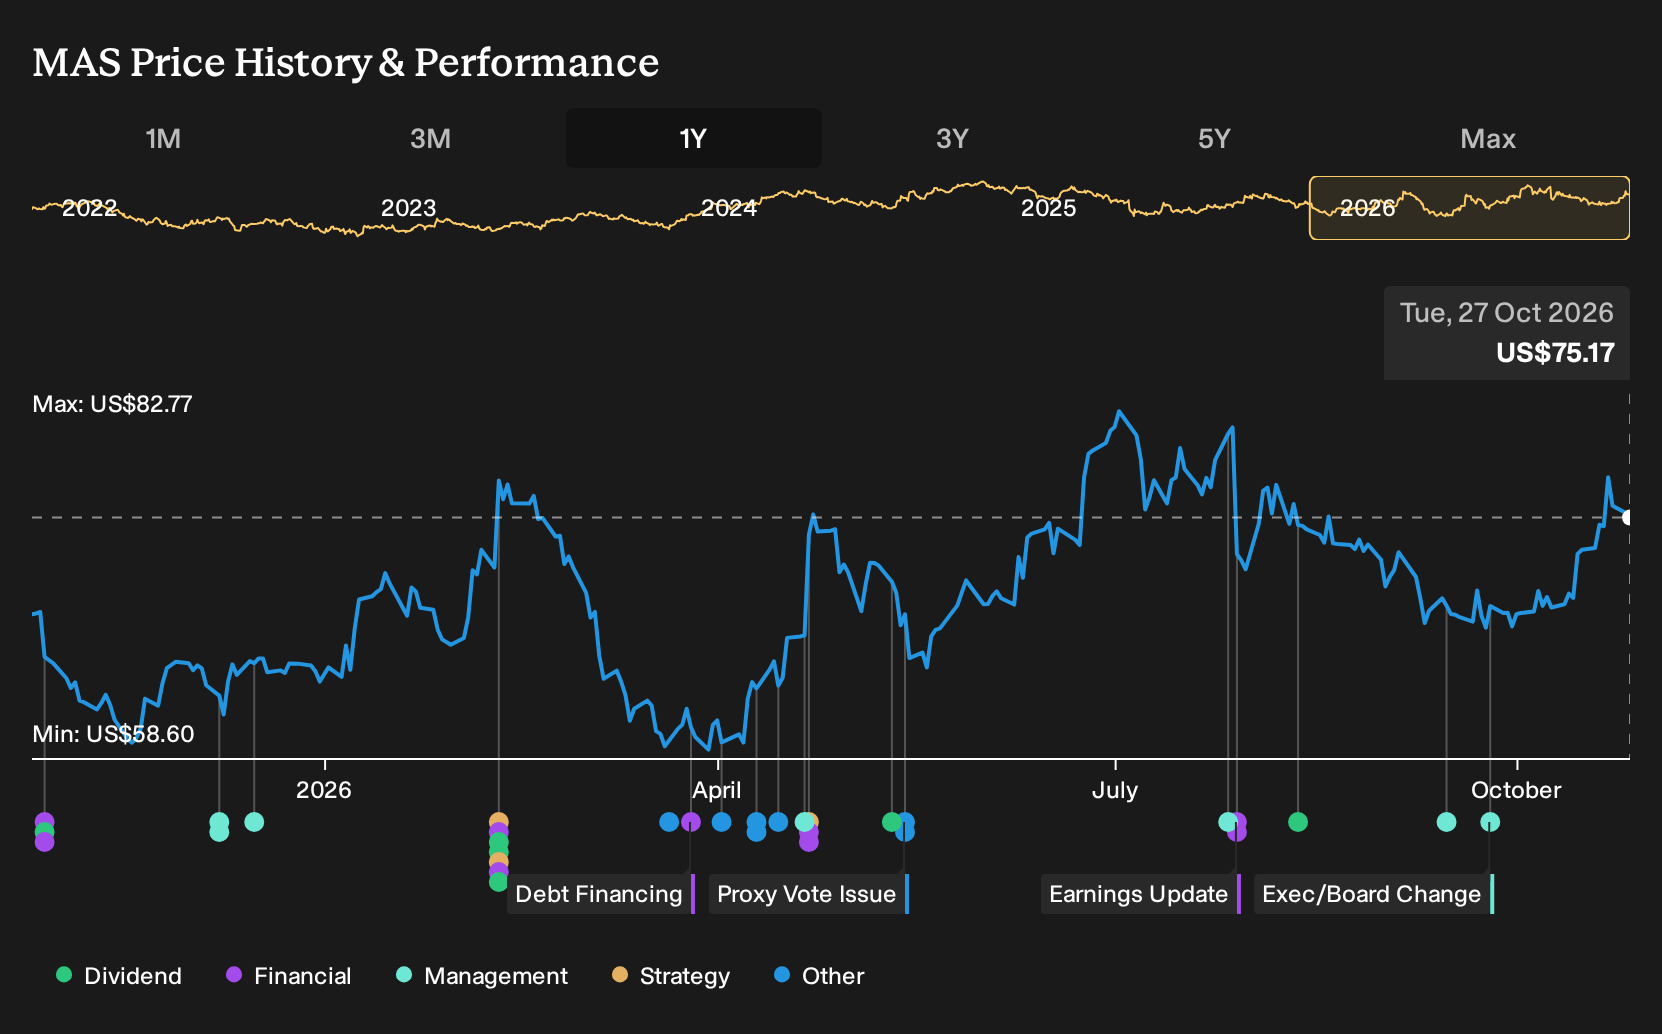Click the highlighted 2026 range selector box
This screenshot has width=1662, height=1034.
(x=1469, y=208)
